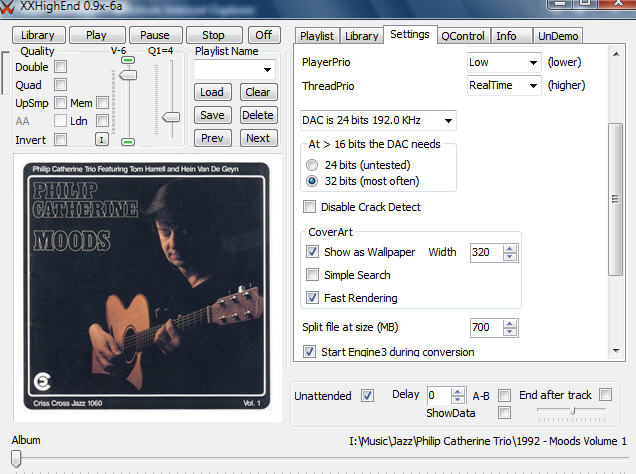This screenshot has width=636, height=474.
Task: Select 24 bits (untested) radio option
Action: 312,165
